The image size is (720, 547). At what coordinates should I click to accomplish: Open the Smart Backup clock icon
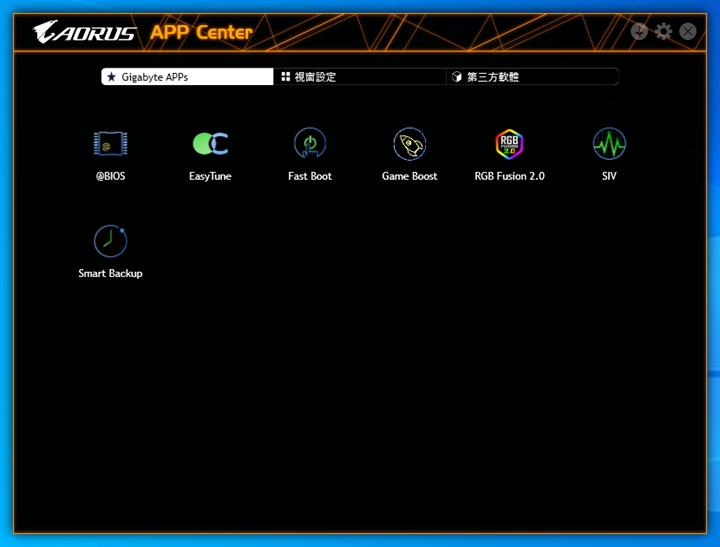pos(110,241)
